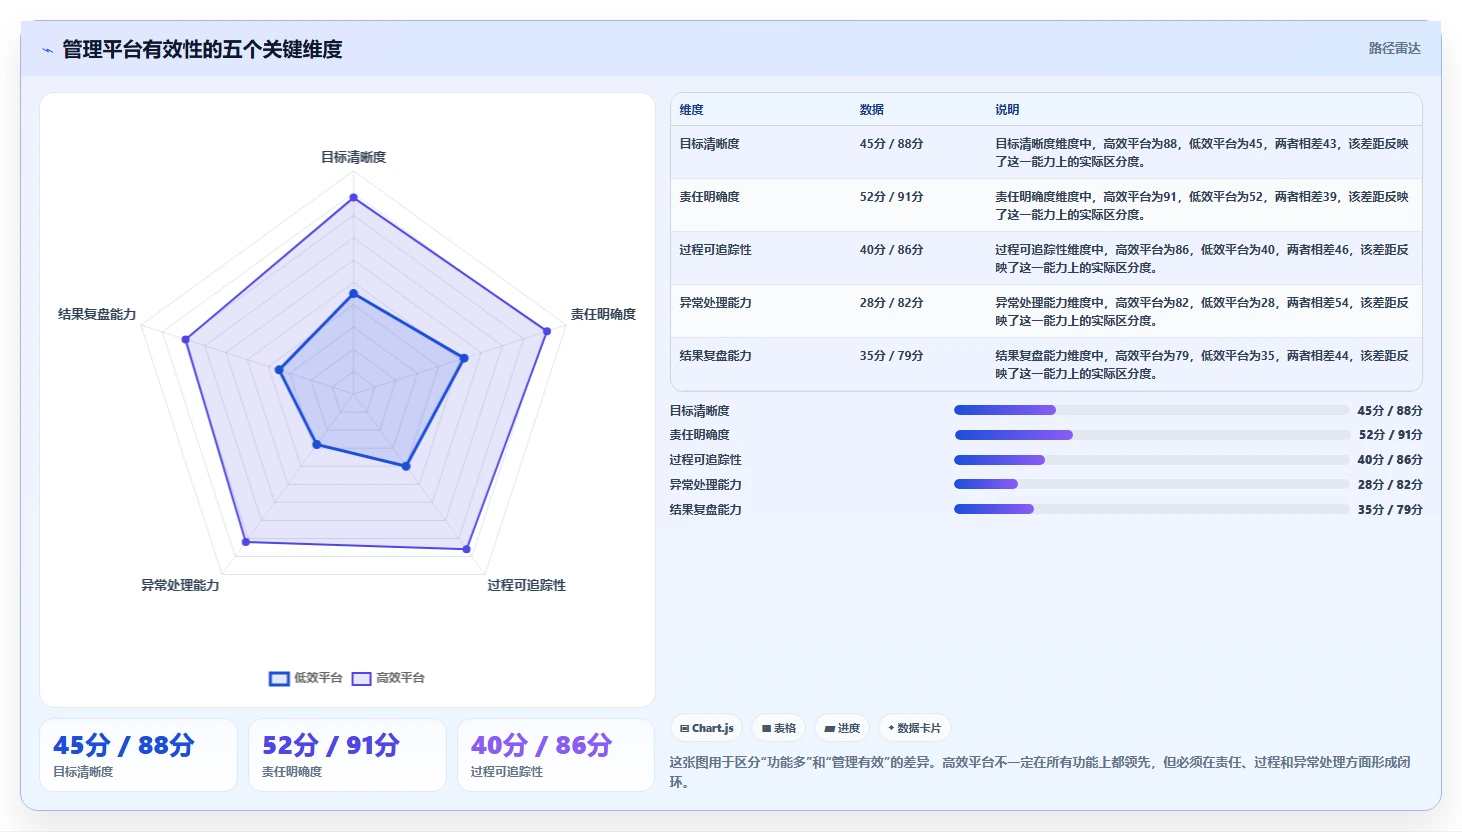Click the 结果复盘能力 progress bar

coord(1151,509)
